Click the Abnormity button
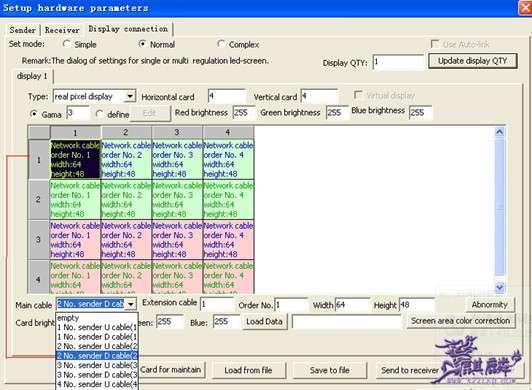Screen dimensions: 532x390 490,304
